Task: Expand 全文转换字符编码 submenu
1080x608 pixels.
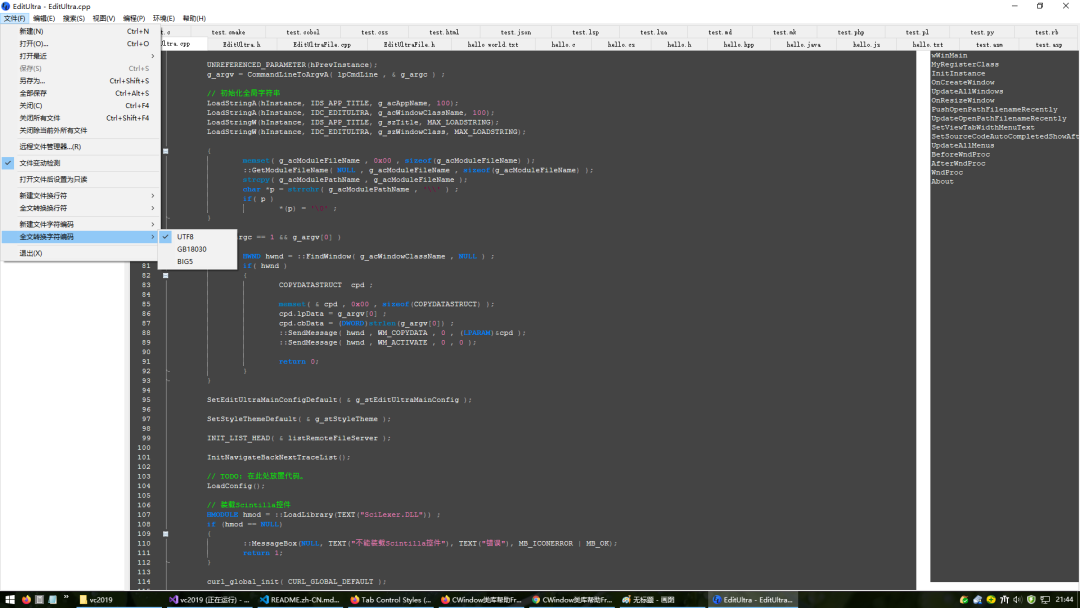Action: [80, 237]
